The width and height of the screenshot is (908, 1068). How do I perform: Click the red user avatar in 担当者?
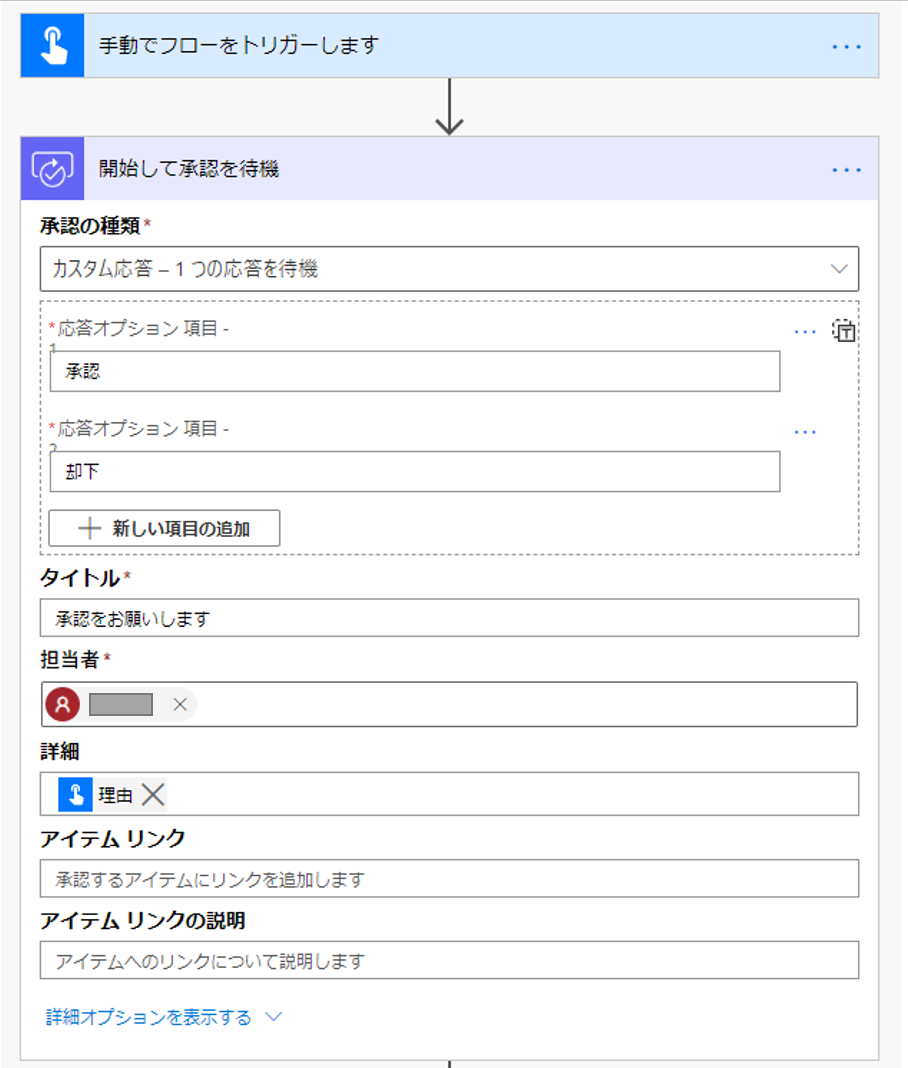click(x=63, y=704)
